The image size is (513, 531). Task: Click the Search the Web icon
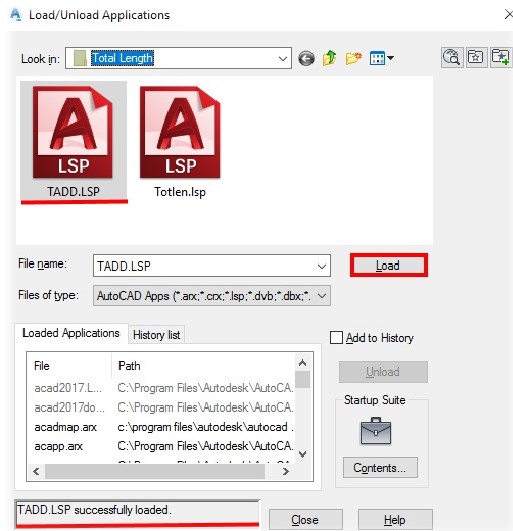click(x=452, y=57)
